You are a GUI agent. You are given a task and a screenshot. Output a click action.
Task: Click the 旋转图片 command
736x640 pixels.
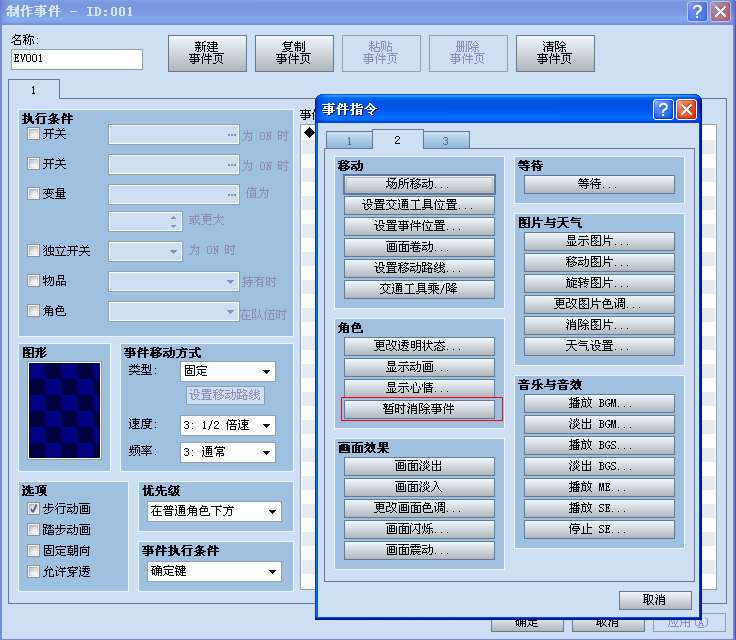599,283
